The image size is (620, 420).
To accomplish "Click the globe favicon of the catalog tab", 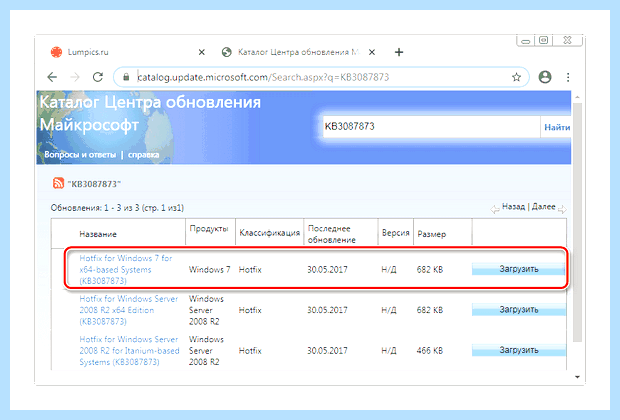I will tap(227, 52).
